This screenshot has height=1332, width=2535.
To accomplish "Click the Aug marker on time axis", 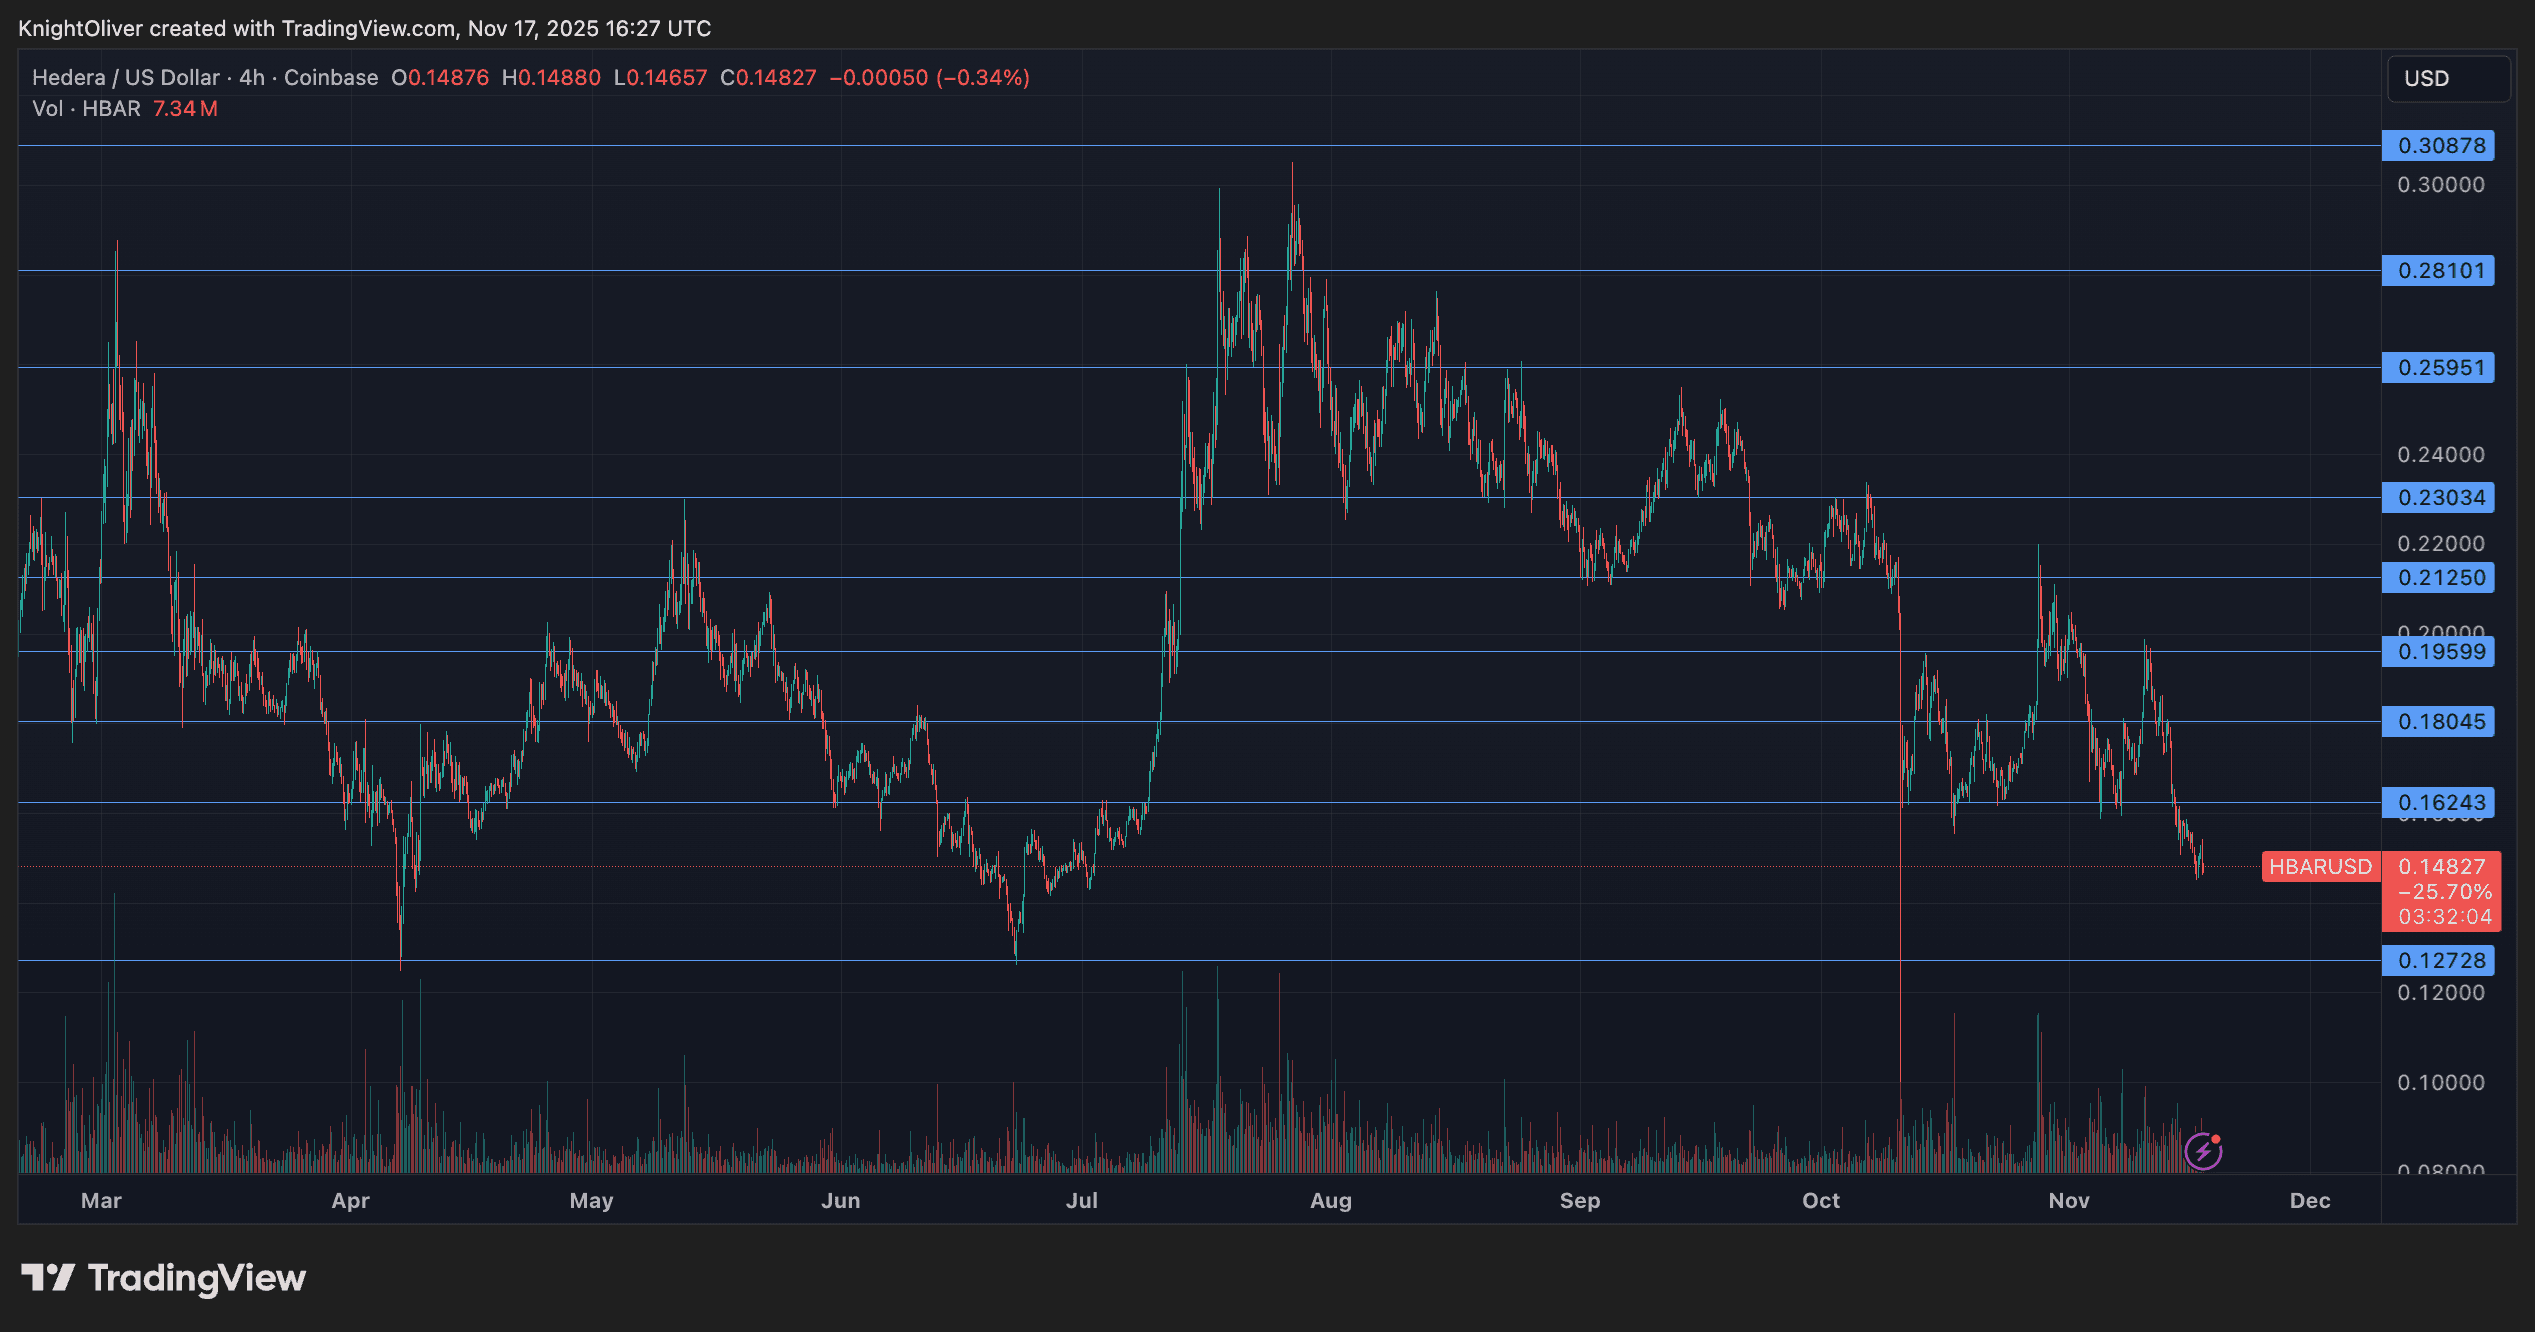I will 1330,1200.
